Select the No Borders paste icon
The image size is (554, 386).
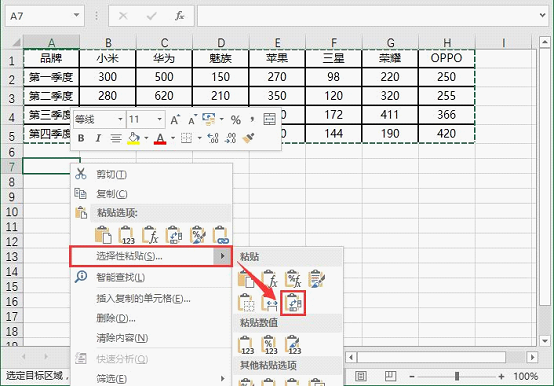click(246, 303)
